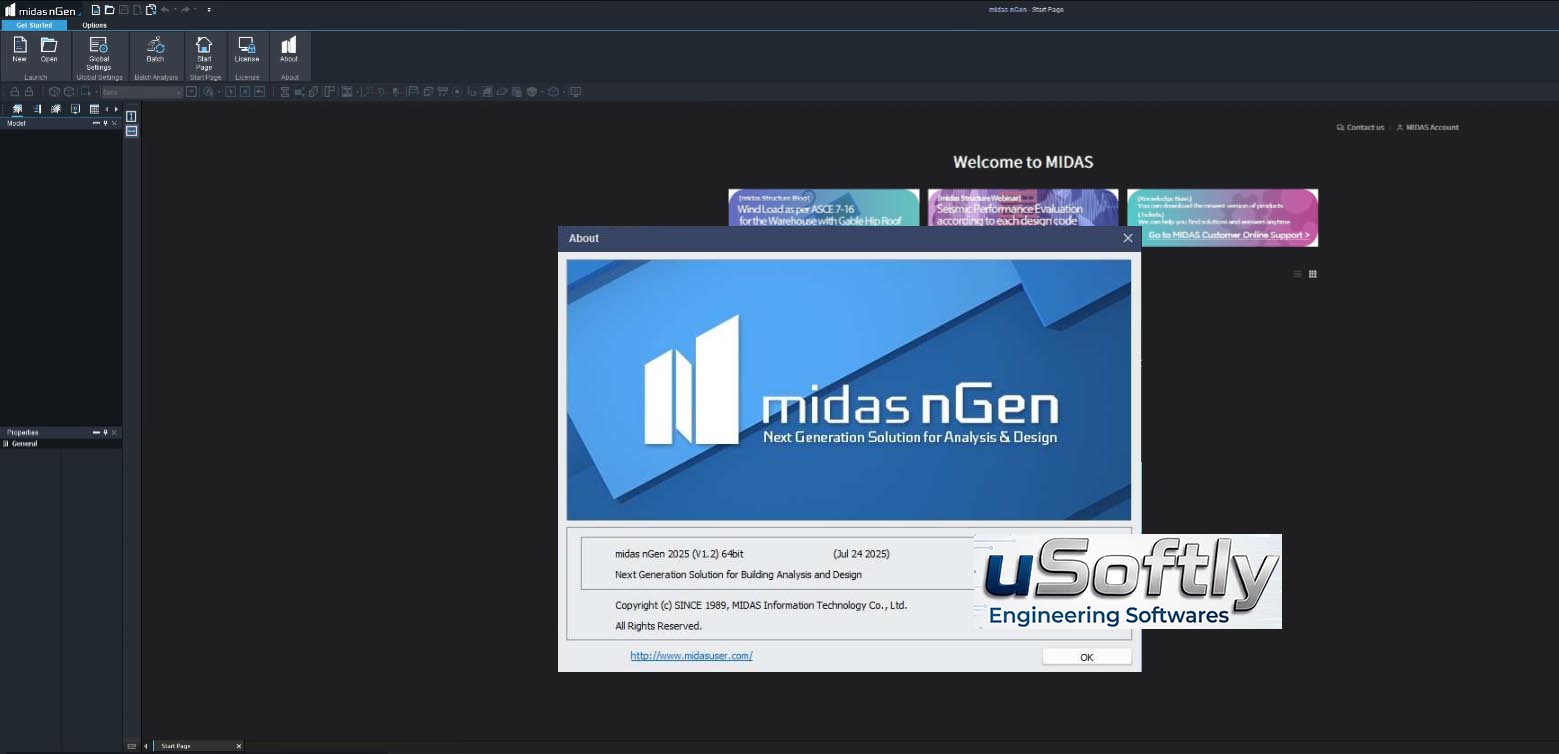Click the right arrow beside the left panel tab icons

(x=116, y=109)
